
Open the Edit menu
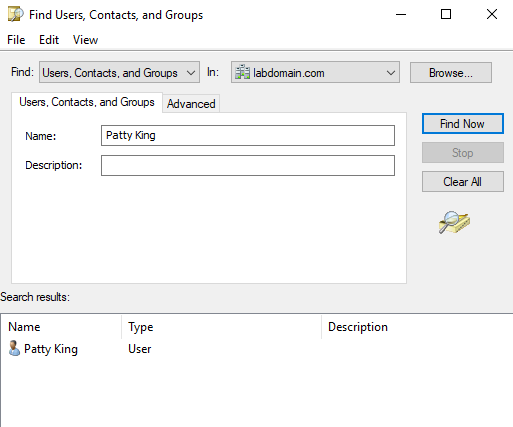[49, 40]
